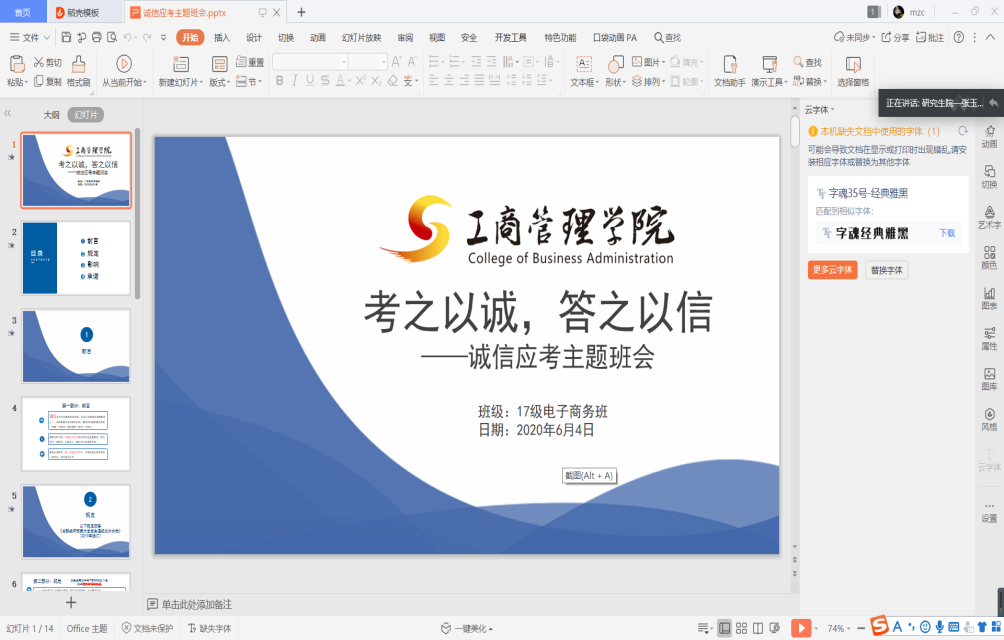Image resolution: width=1004 pixels, height=640 pixels.
Task: Open the 图表 chart side panel icon
Action: click(x=989, y=298)
